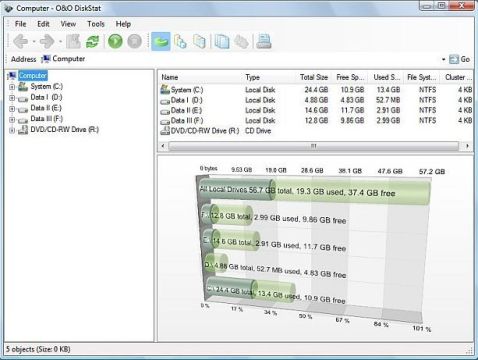Open the Tools menu
The width and height of the screenshot is (478, 360).
(x=96, y=24)
